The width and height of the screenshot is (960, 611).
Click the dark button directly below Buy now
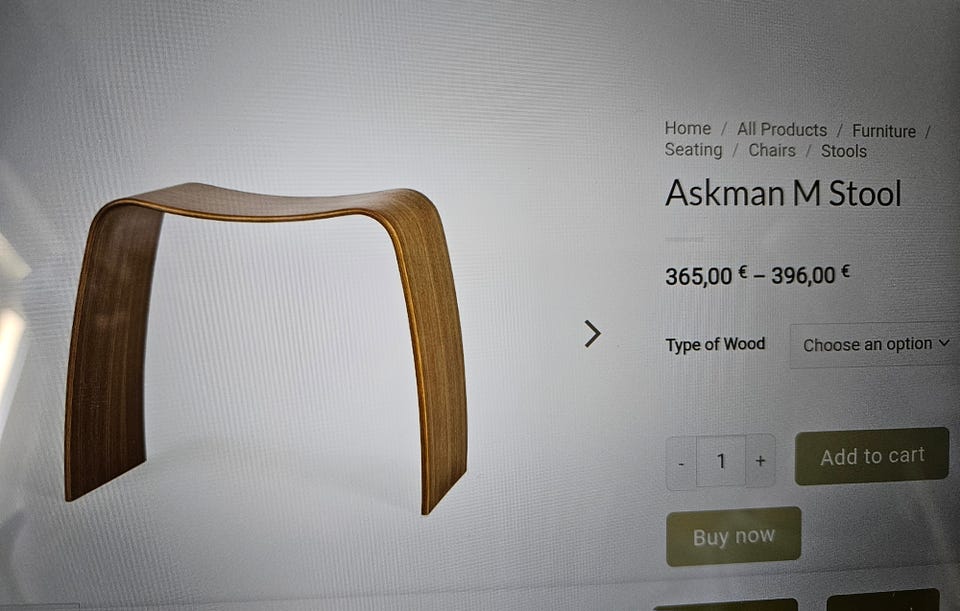(x=726, y=605)
